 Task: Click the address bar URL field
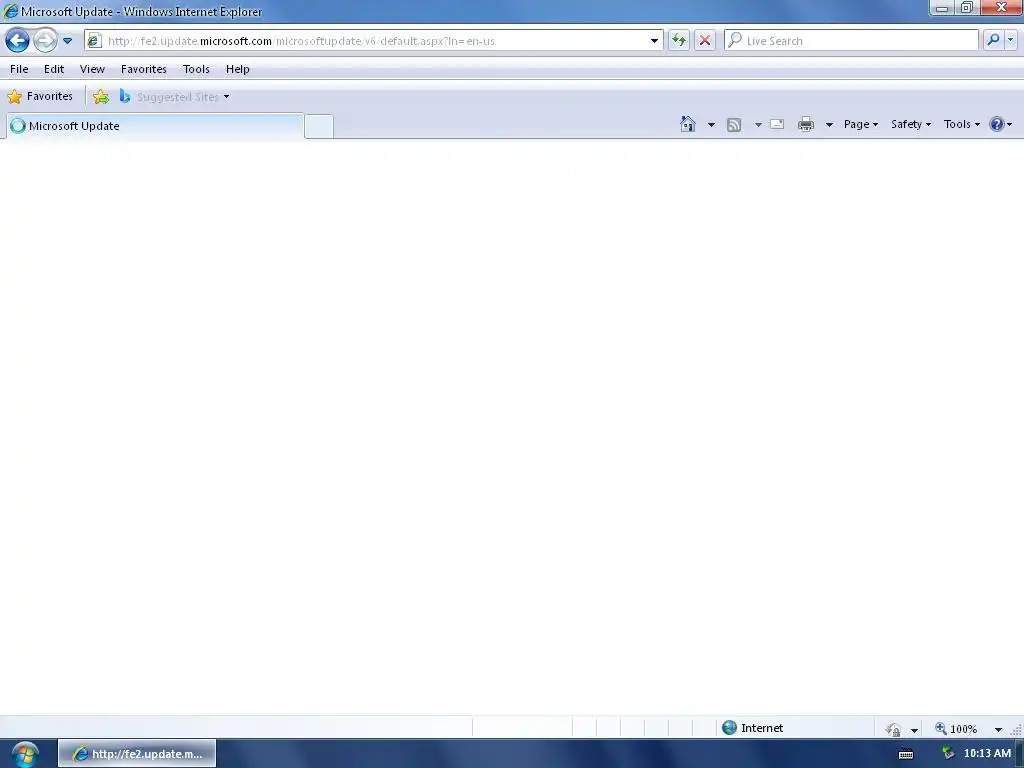pos(373,40)
